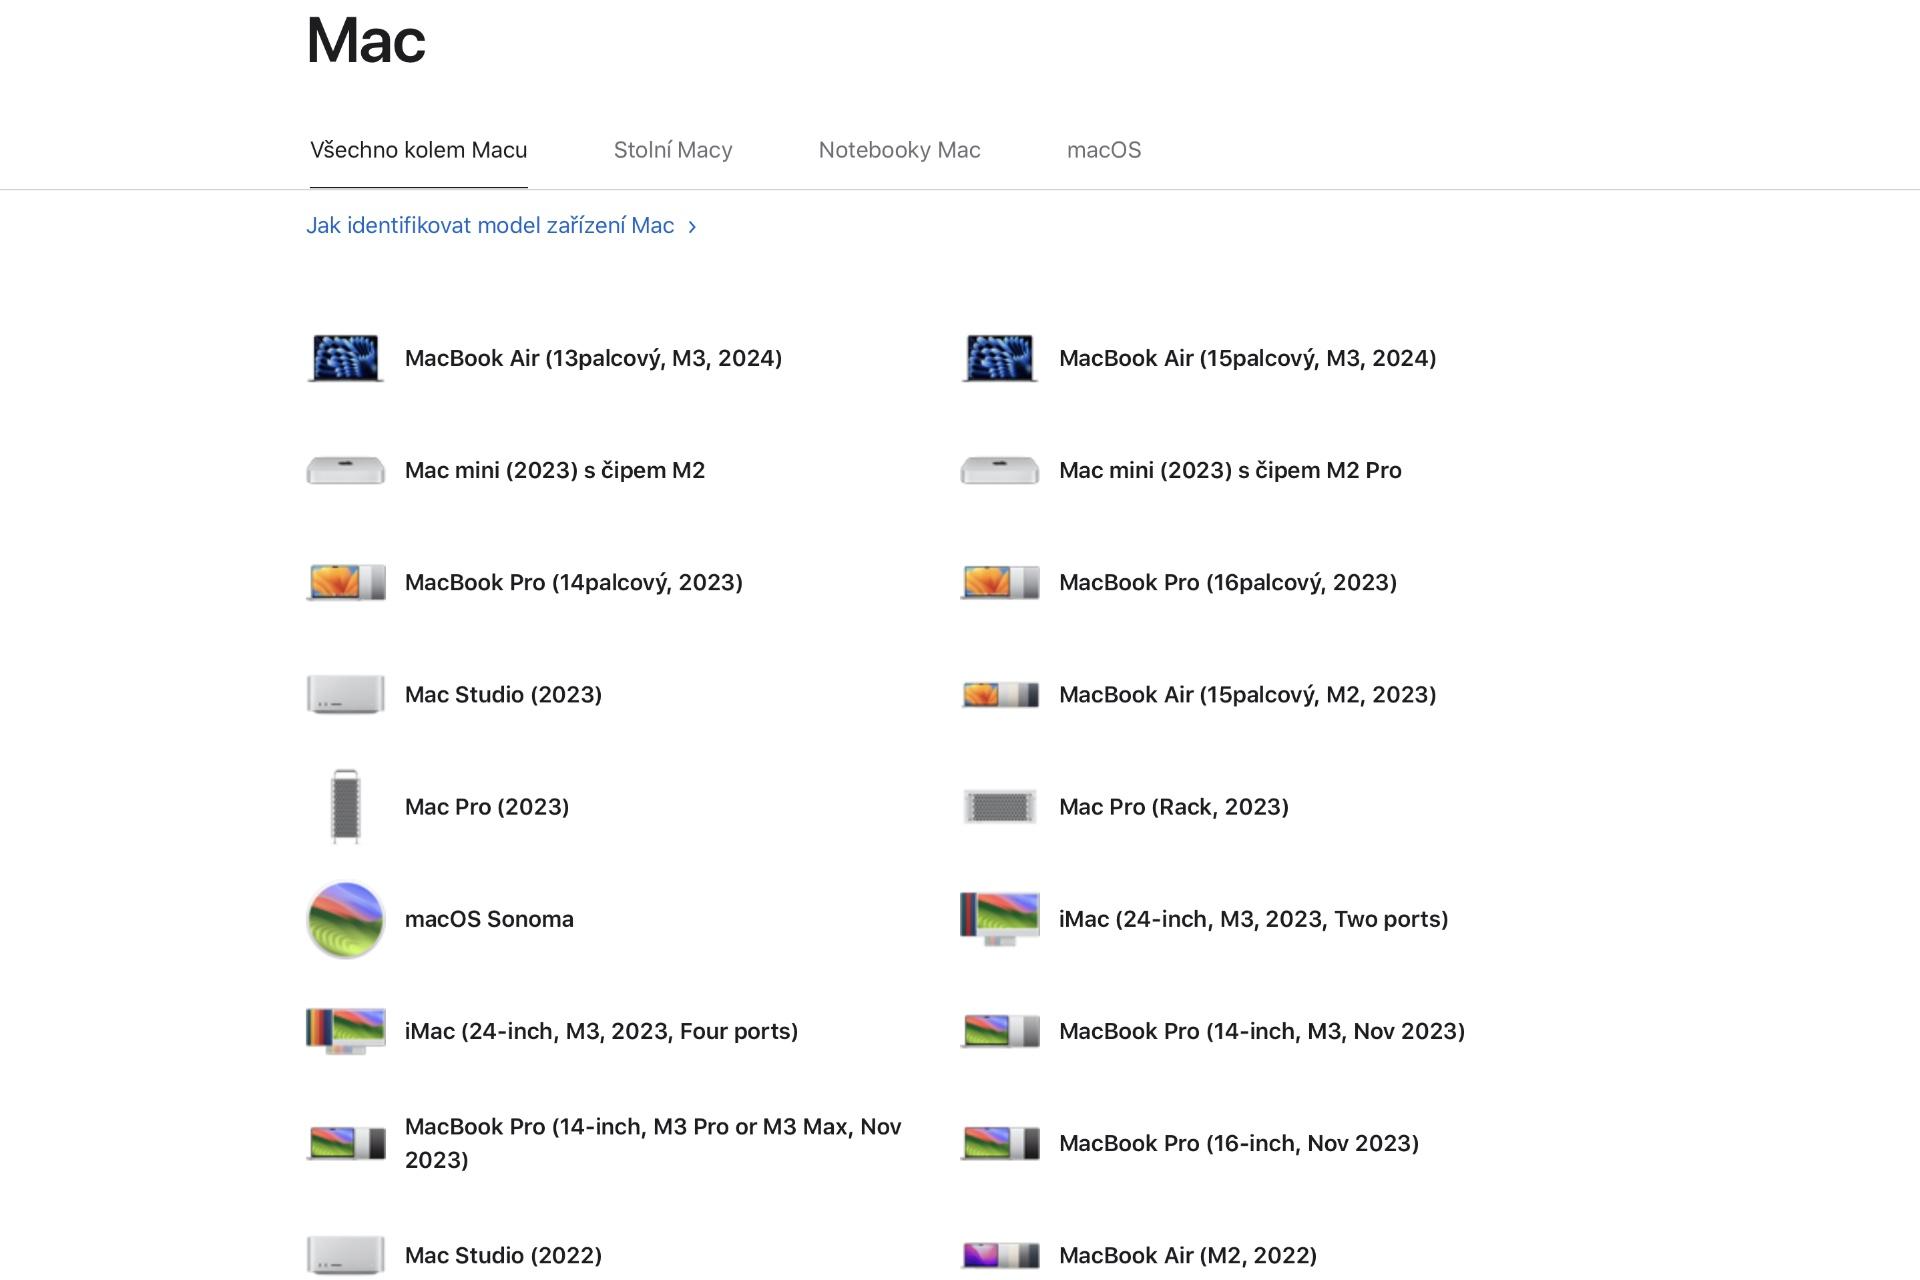This screenshot has width=1920, height=1280.
Task: Choose the Mac Studio (2022) device icon
Action: [345, 1255]
